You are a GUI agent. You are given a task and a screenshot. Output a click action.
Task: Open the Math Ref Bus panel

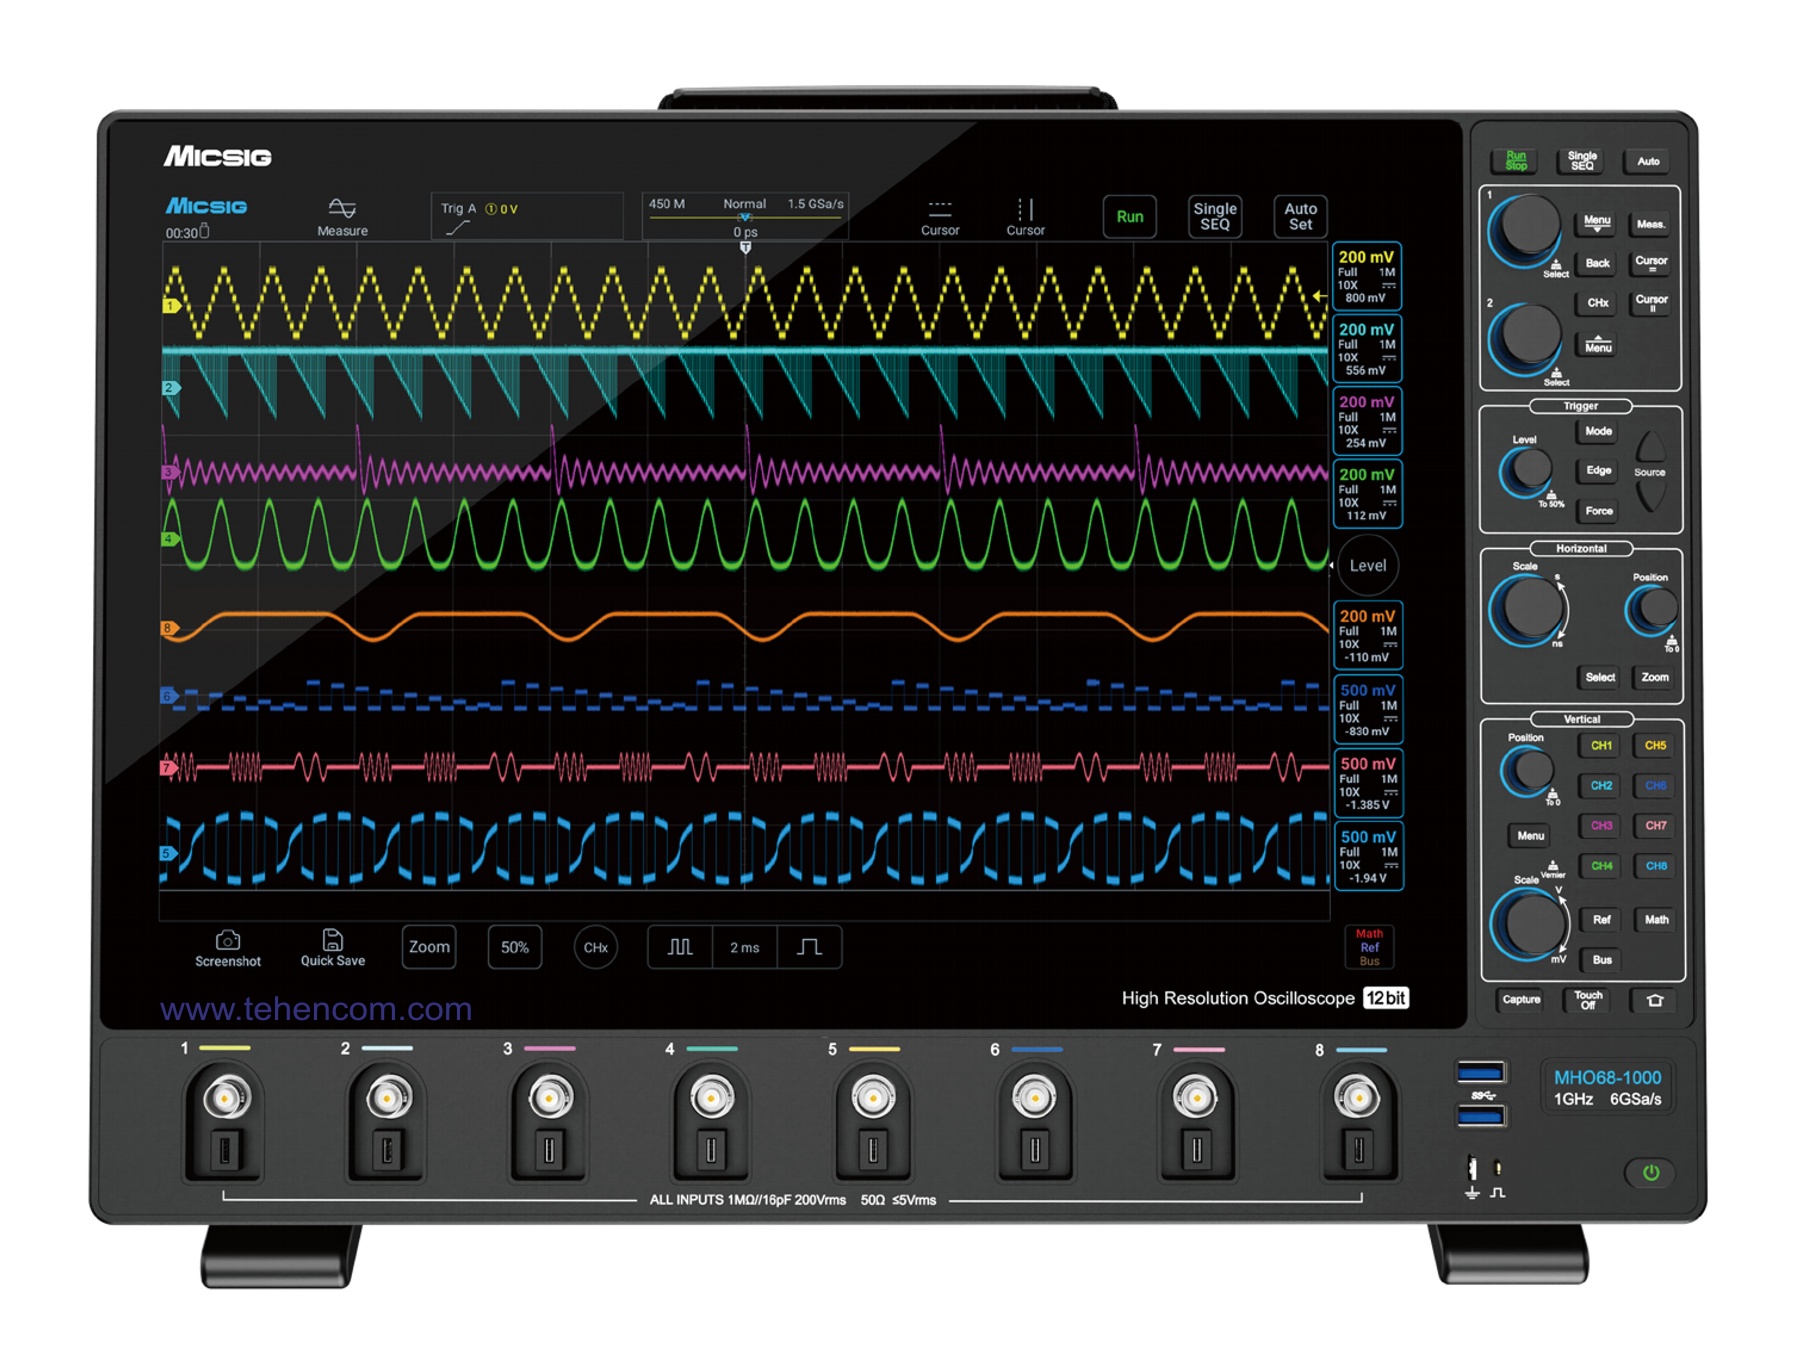[x=1369, y=947]
